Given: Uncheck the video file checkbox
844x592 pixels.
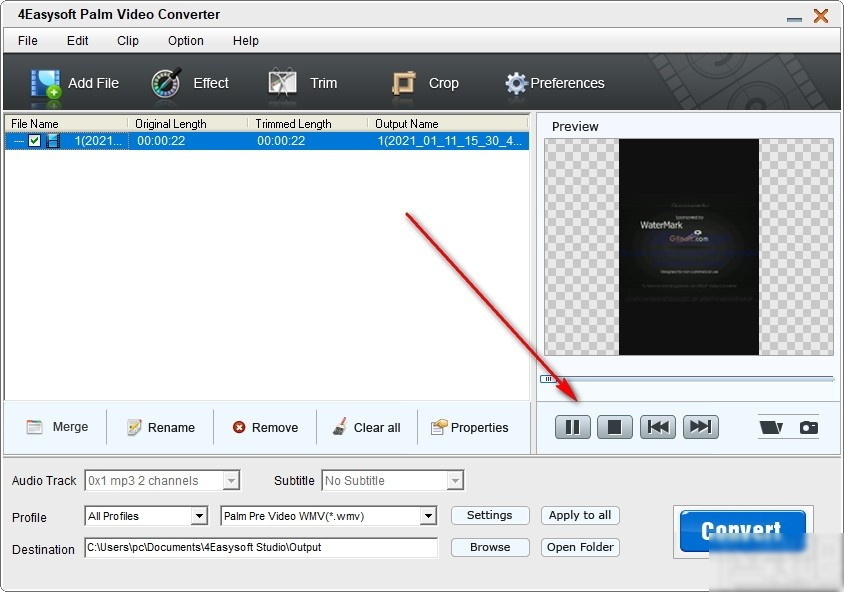Looking at the screenshot, I should (x=34, y=141).
